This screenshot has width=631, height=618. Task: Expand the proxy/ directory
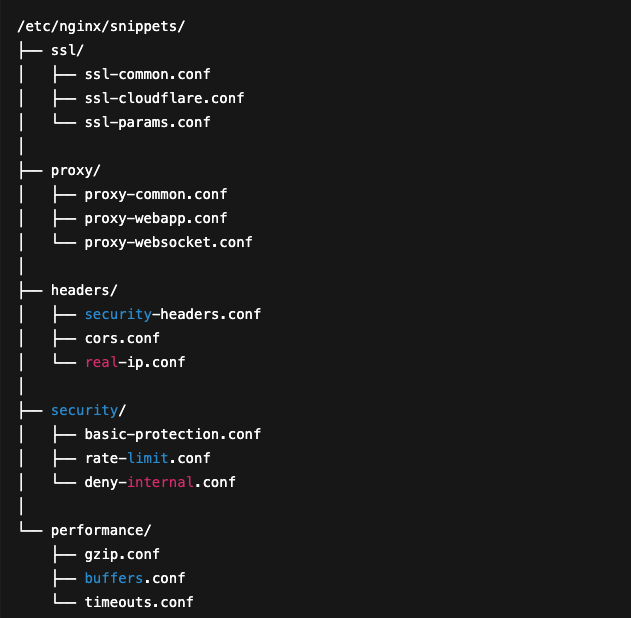76,170
